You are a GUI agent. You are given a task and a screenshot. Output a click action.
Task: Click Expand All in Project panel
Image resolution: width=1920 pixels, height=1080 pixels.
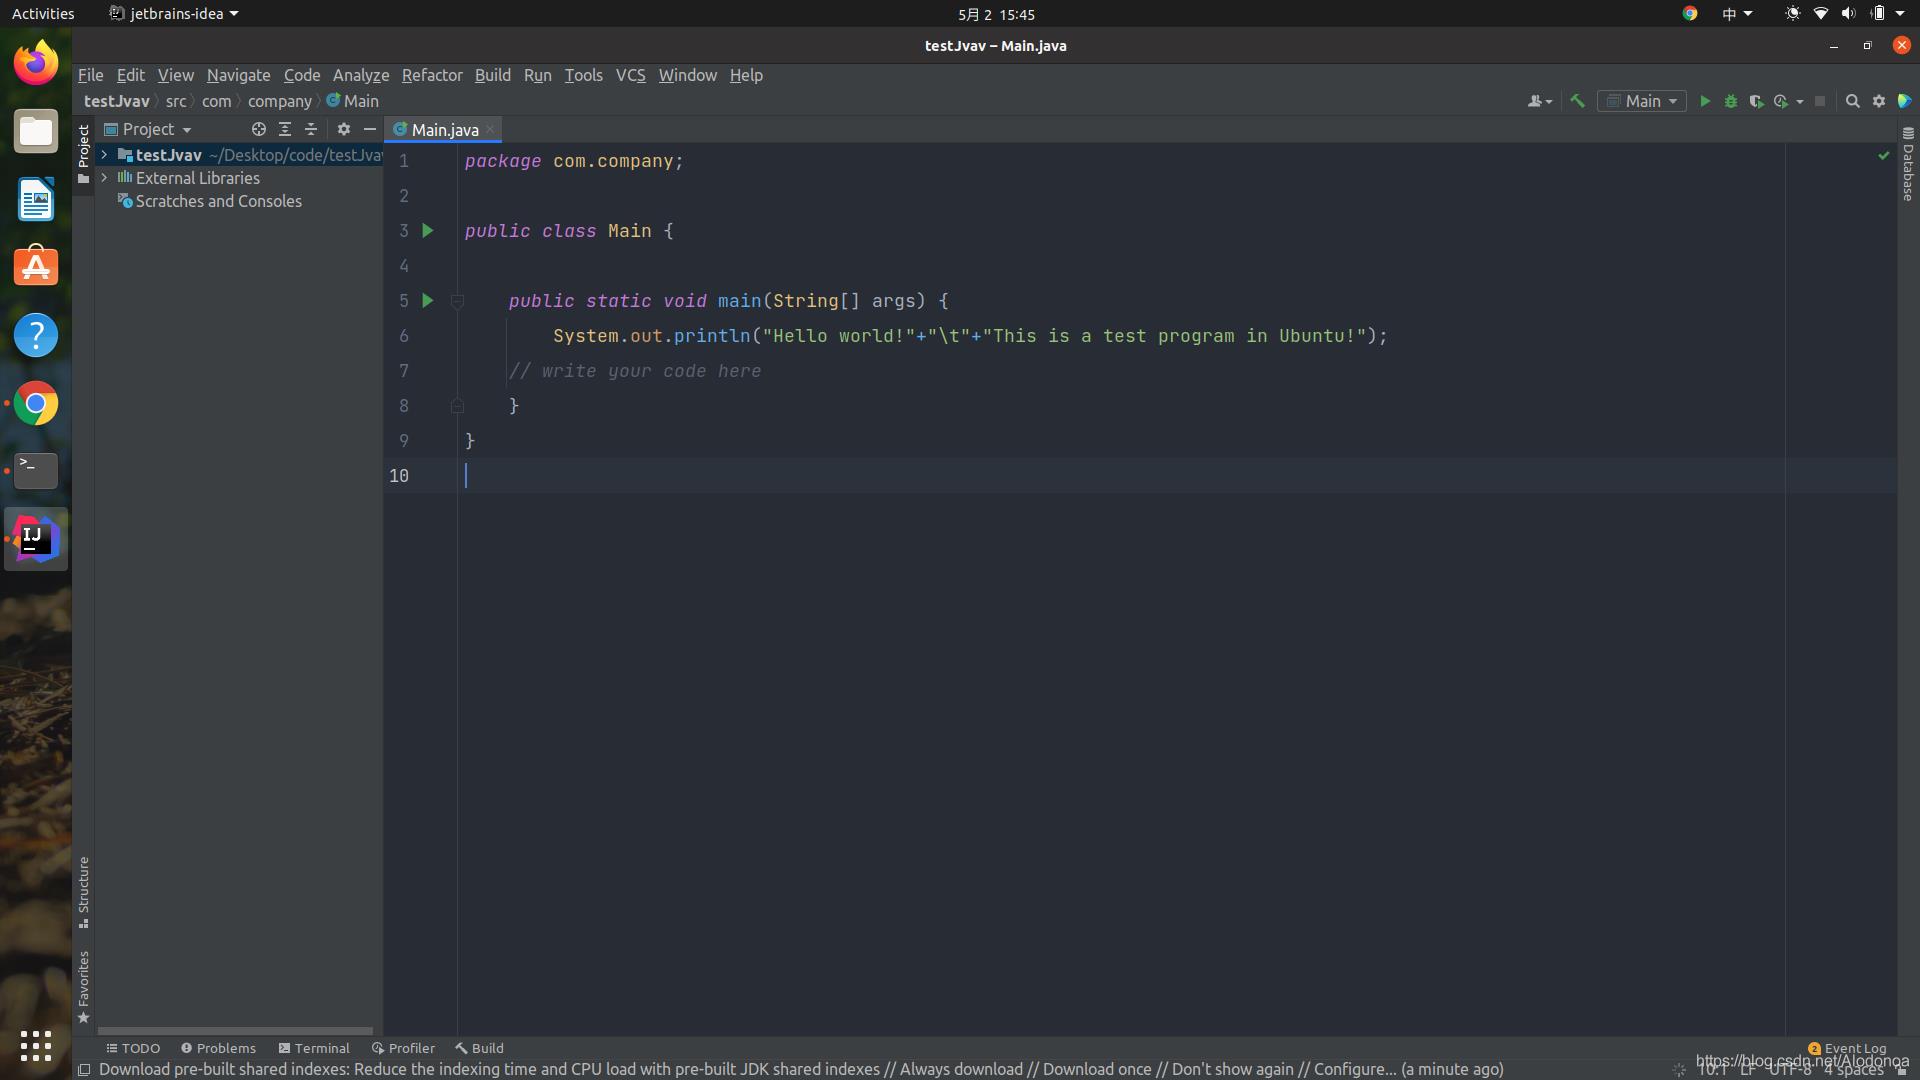point(285,129)
